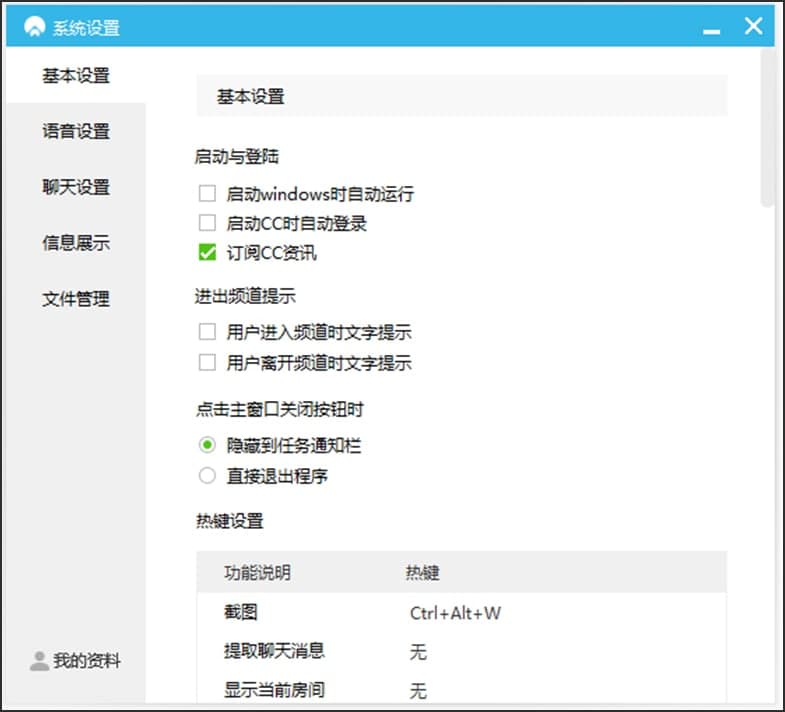The height and width of the screenshot is (712, 785).
Task: Go to 聊天设置 section
Action: pos(76,187)
